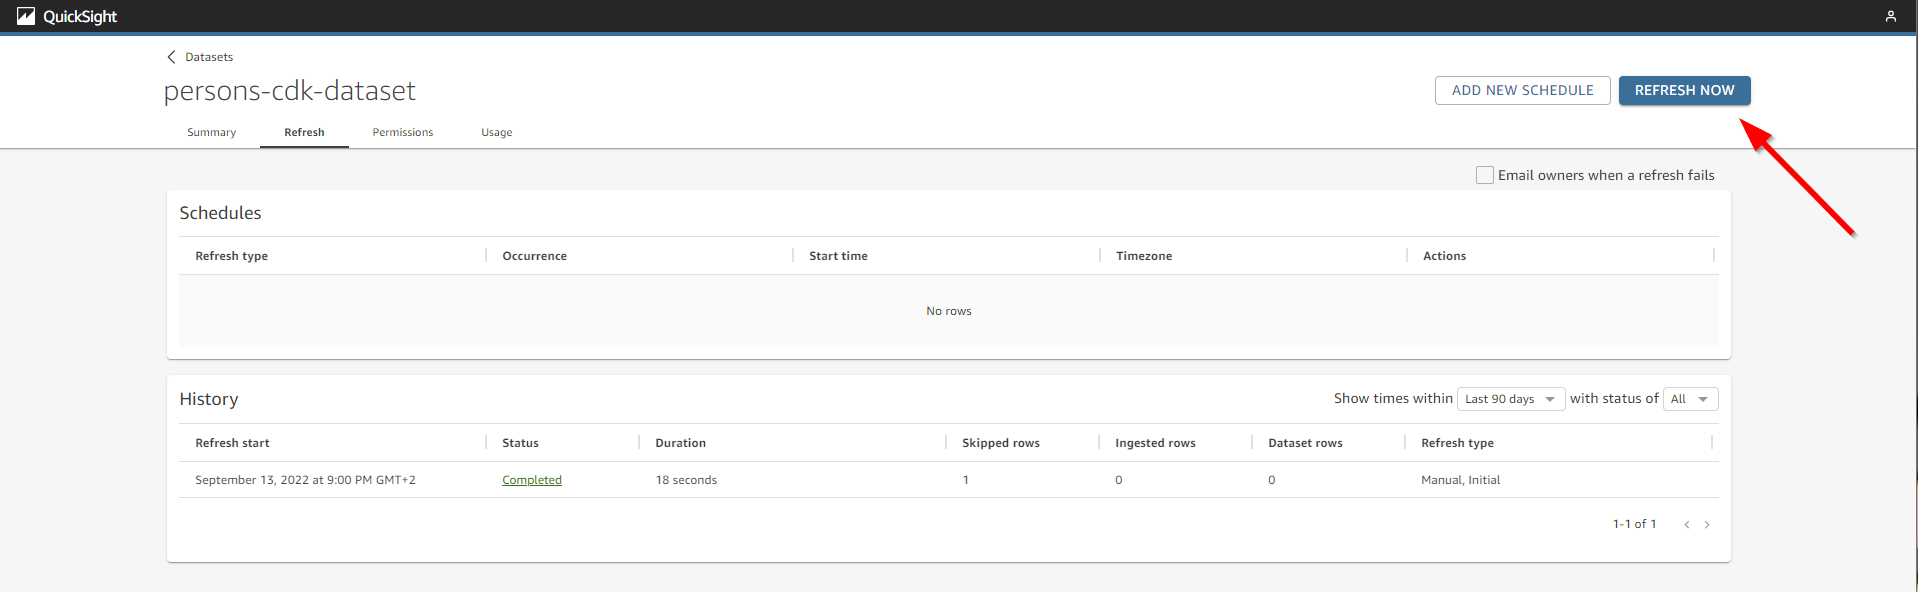
Task: Click the back chevron beside Datasets
Action: point(171,57)
